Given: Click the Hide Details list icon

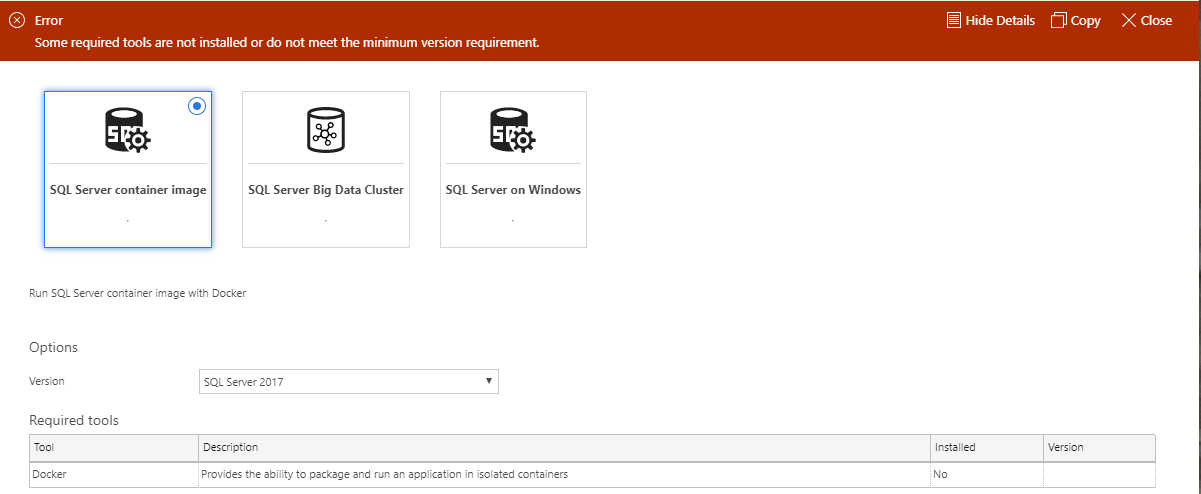Looking at the screenshot, I should click(954, 20).
